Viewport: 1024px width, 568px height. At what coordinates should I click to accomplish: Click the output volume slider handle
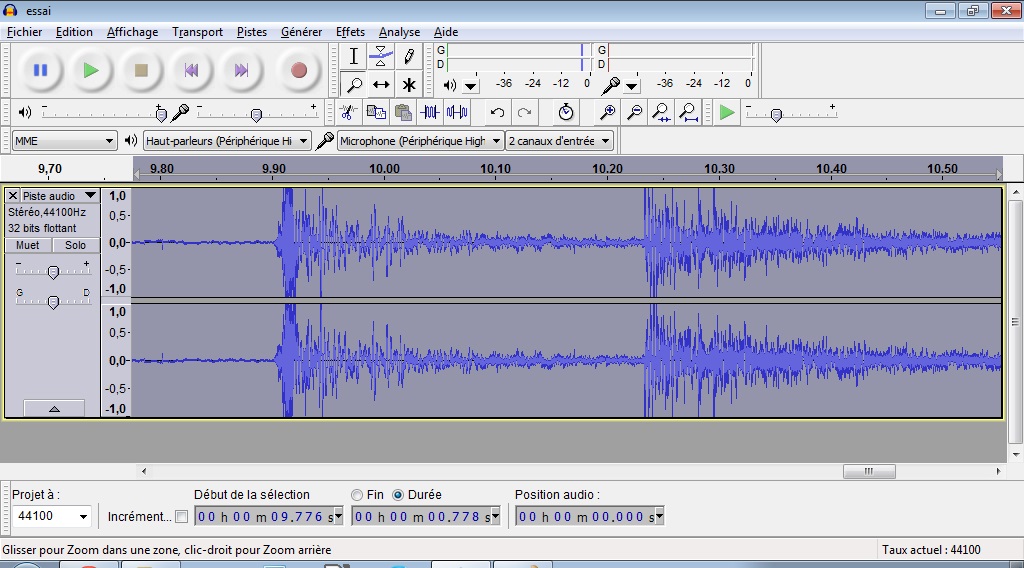click(161, 115)
